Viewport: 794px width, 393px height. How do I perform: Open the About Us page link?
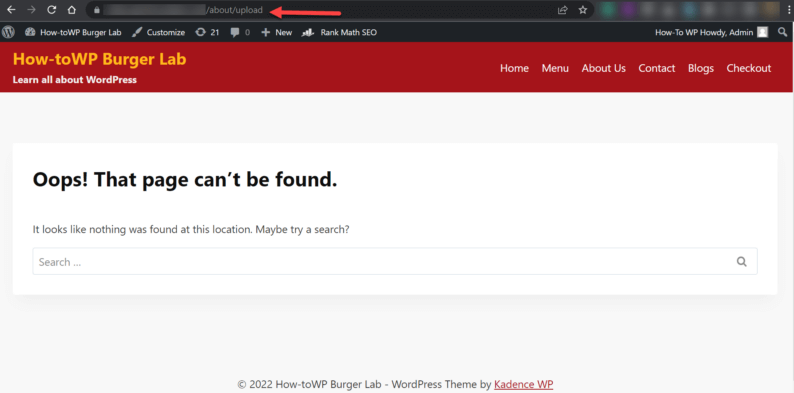[604, 68]
